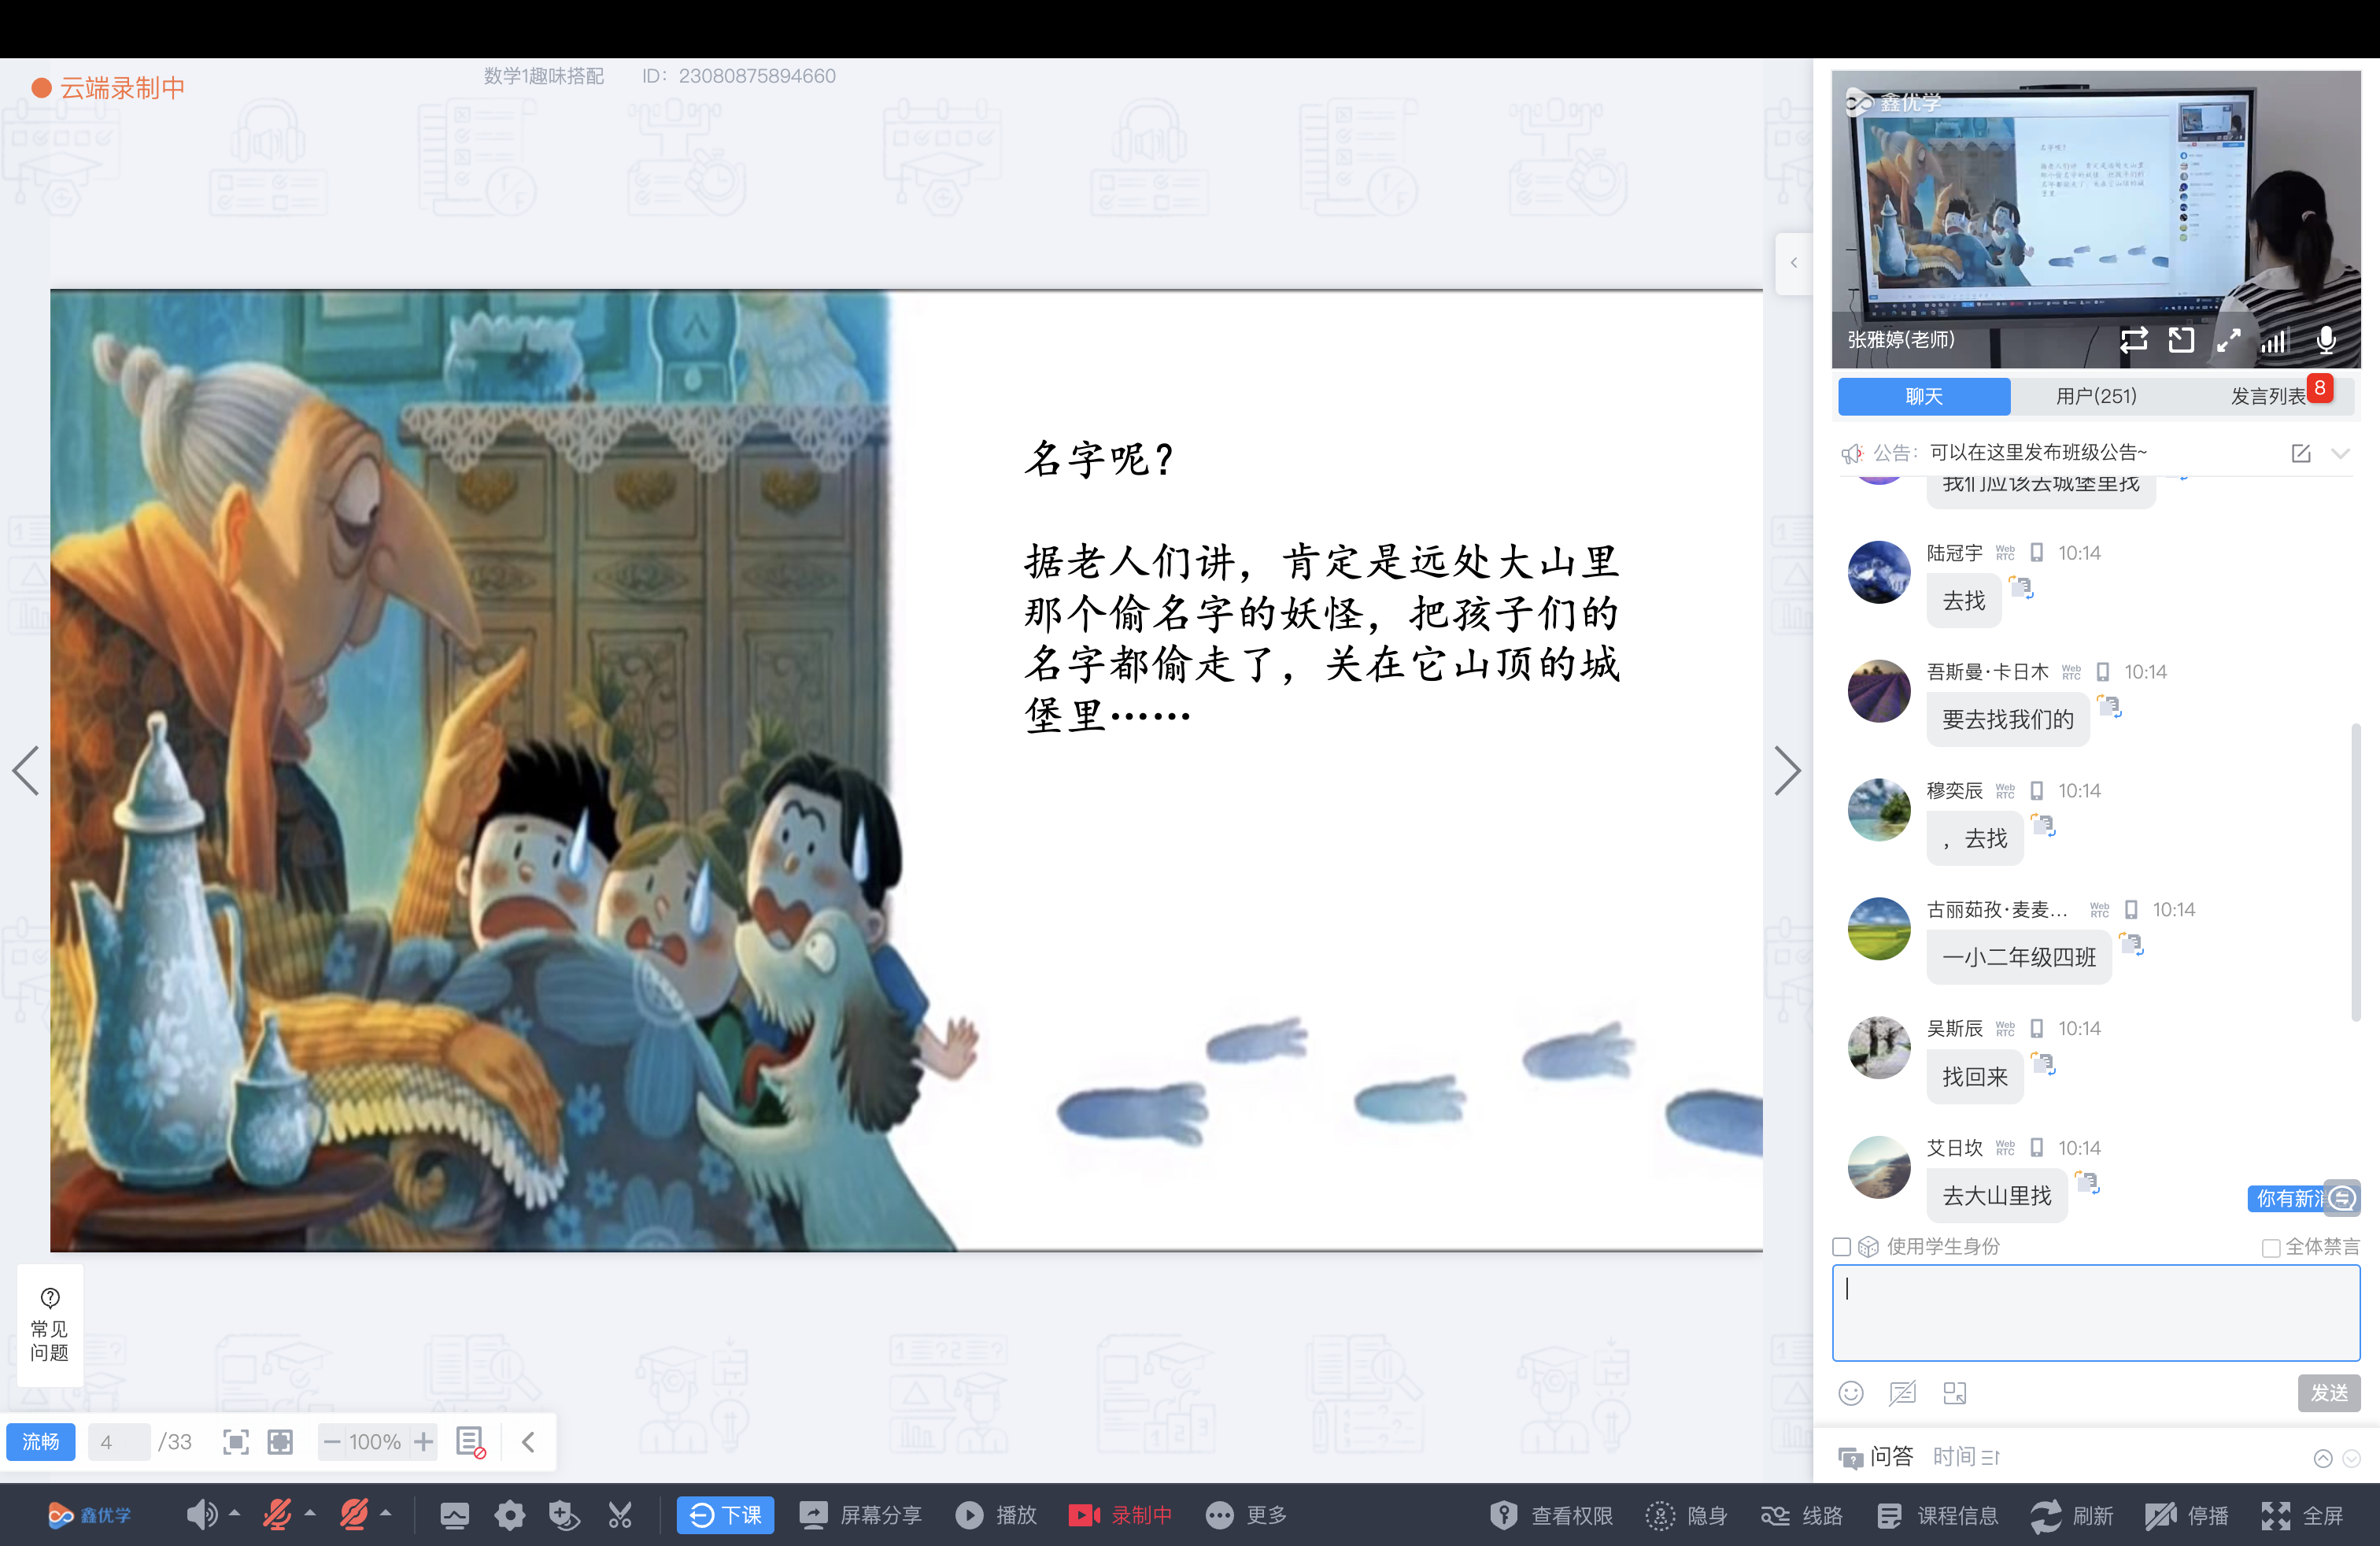Click the fit-to-window slide icon
Viewport: 2380px width, 1546px height.
[x=236, y=1442]
